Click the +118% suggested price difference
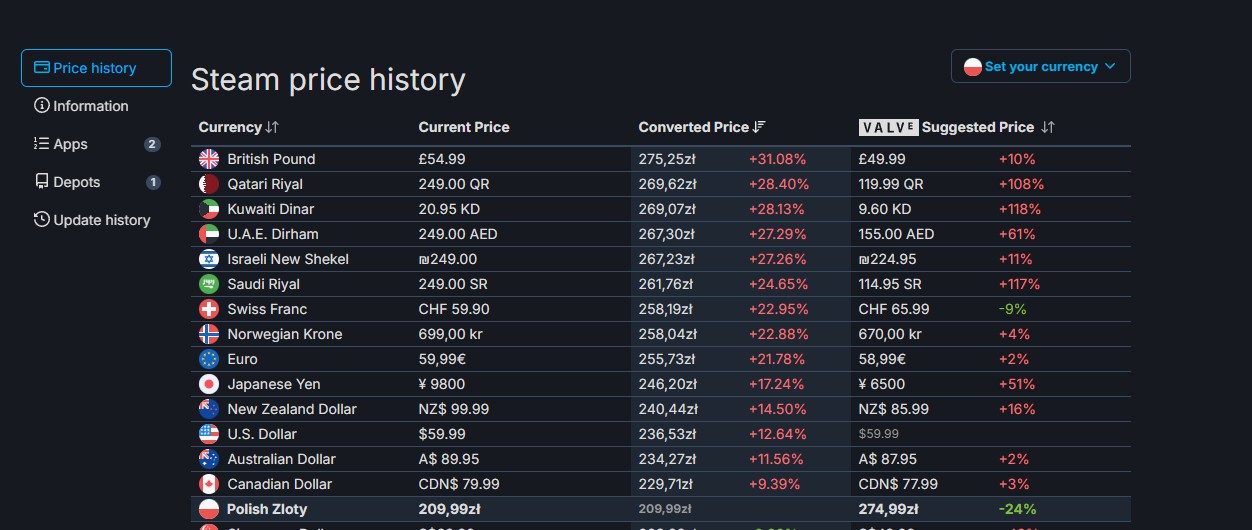This screenshot has height=530, width=1252. pos(1020,209)
